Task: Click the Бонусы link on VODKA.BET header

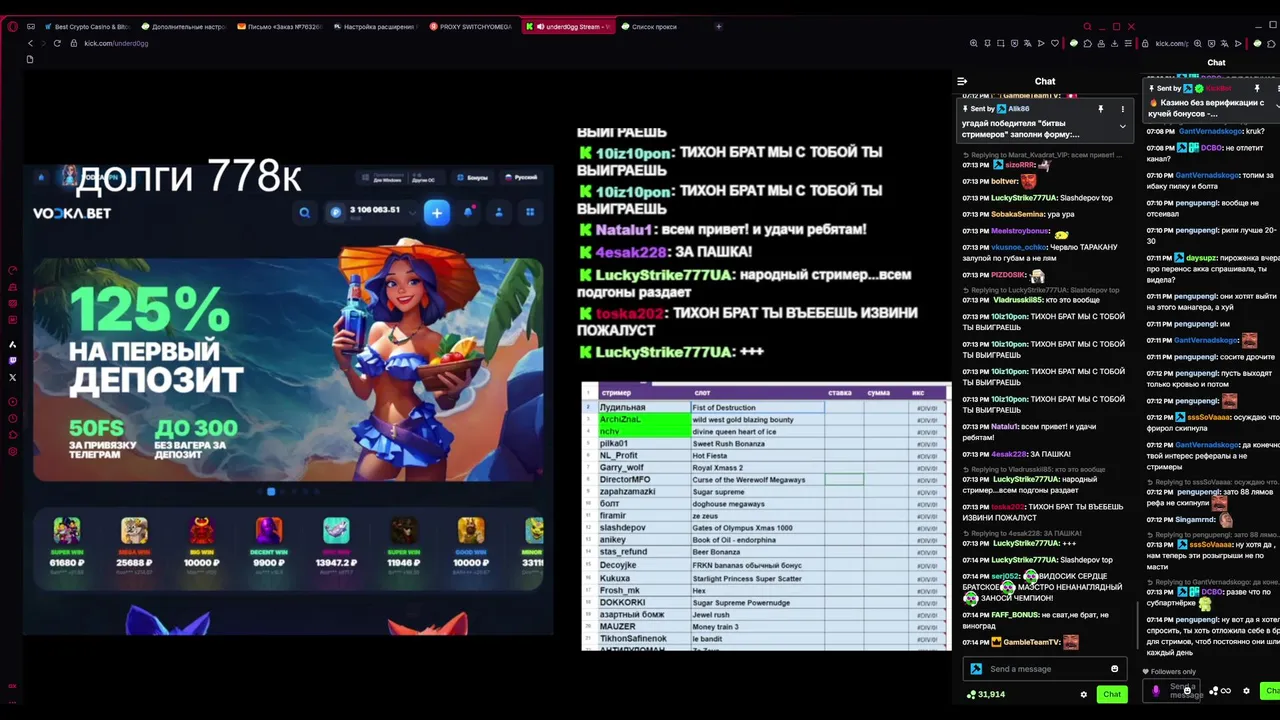Action: (x=473, y=178)
